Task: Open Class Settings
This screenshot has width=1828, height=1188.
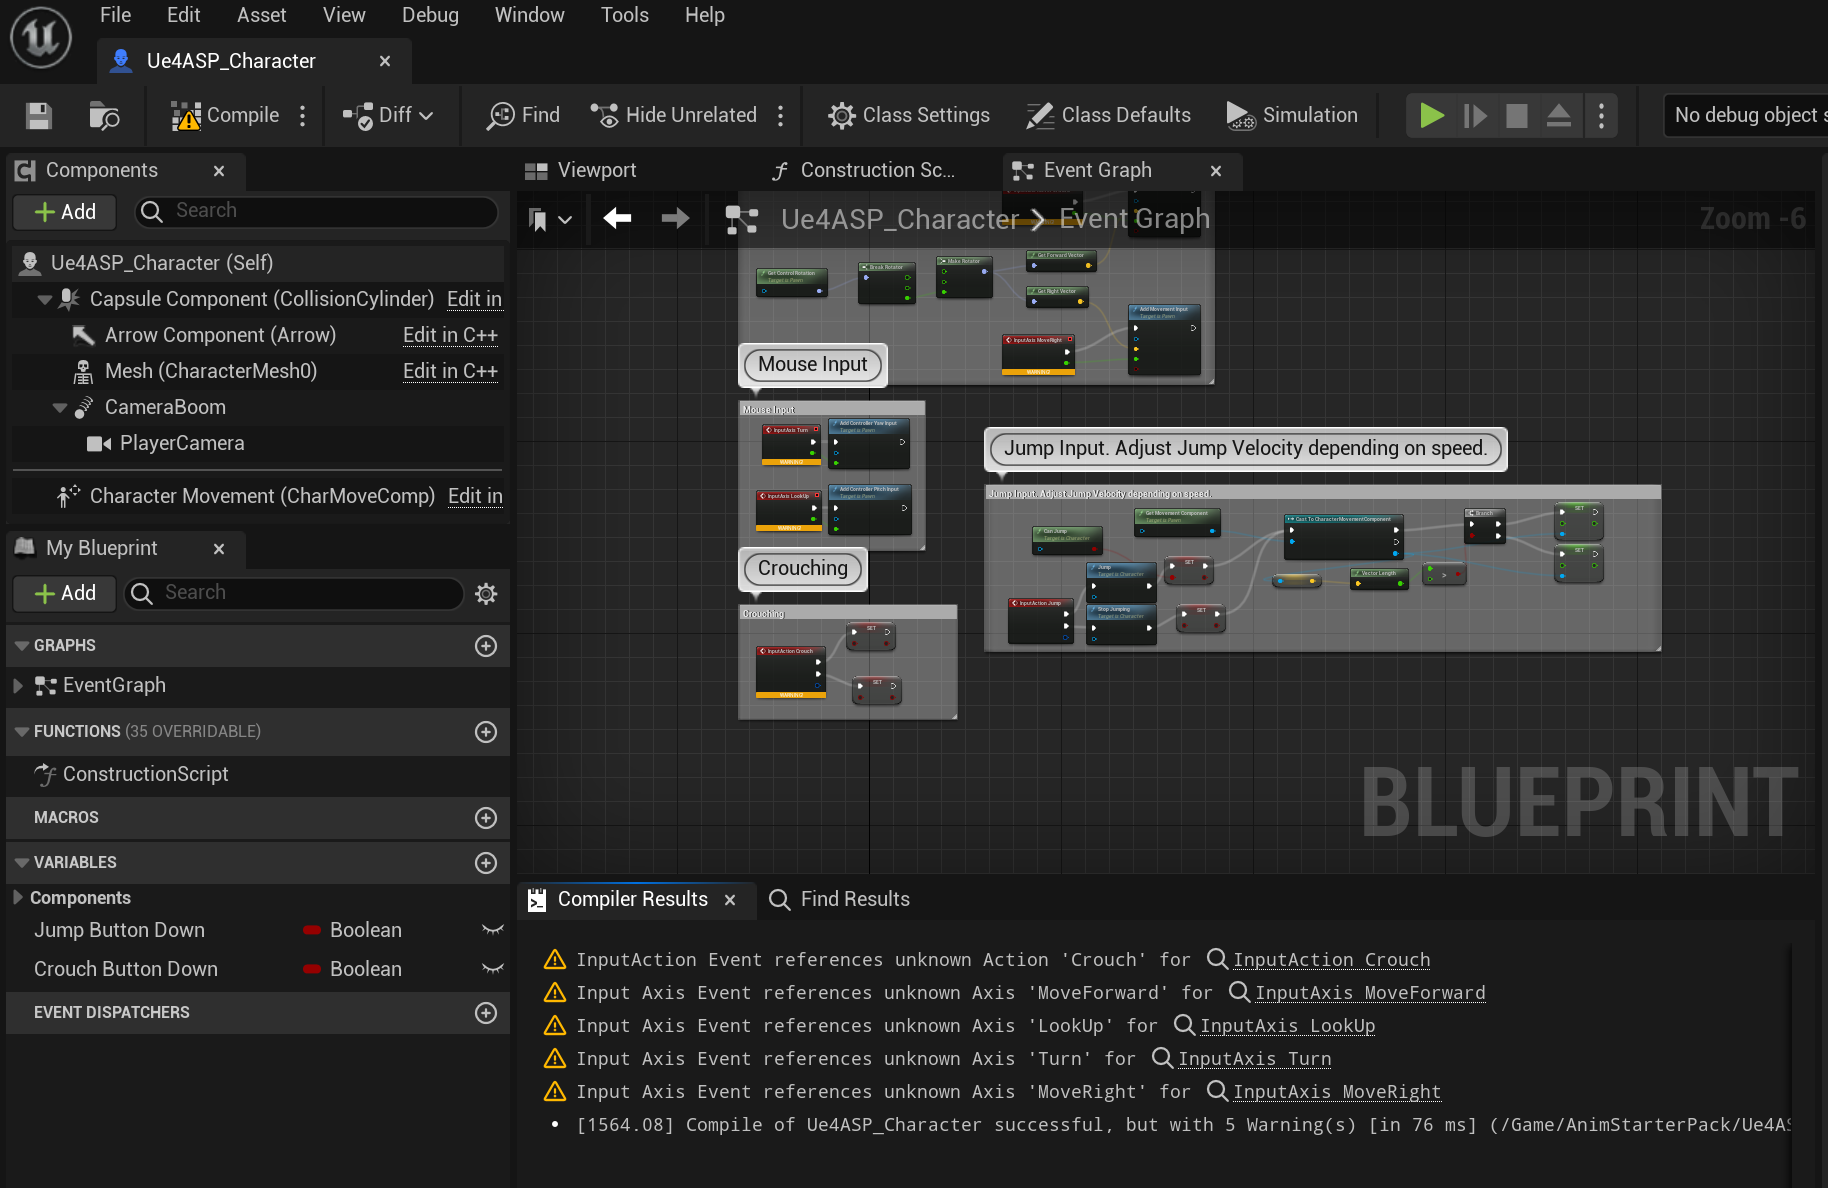Action: [x=908, y=116]
